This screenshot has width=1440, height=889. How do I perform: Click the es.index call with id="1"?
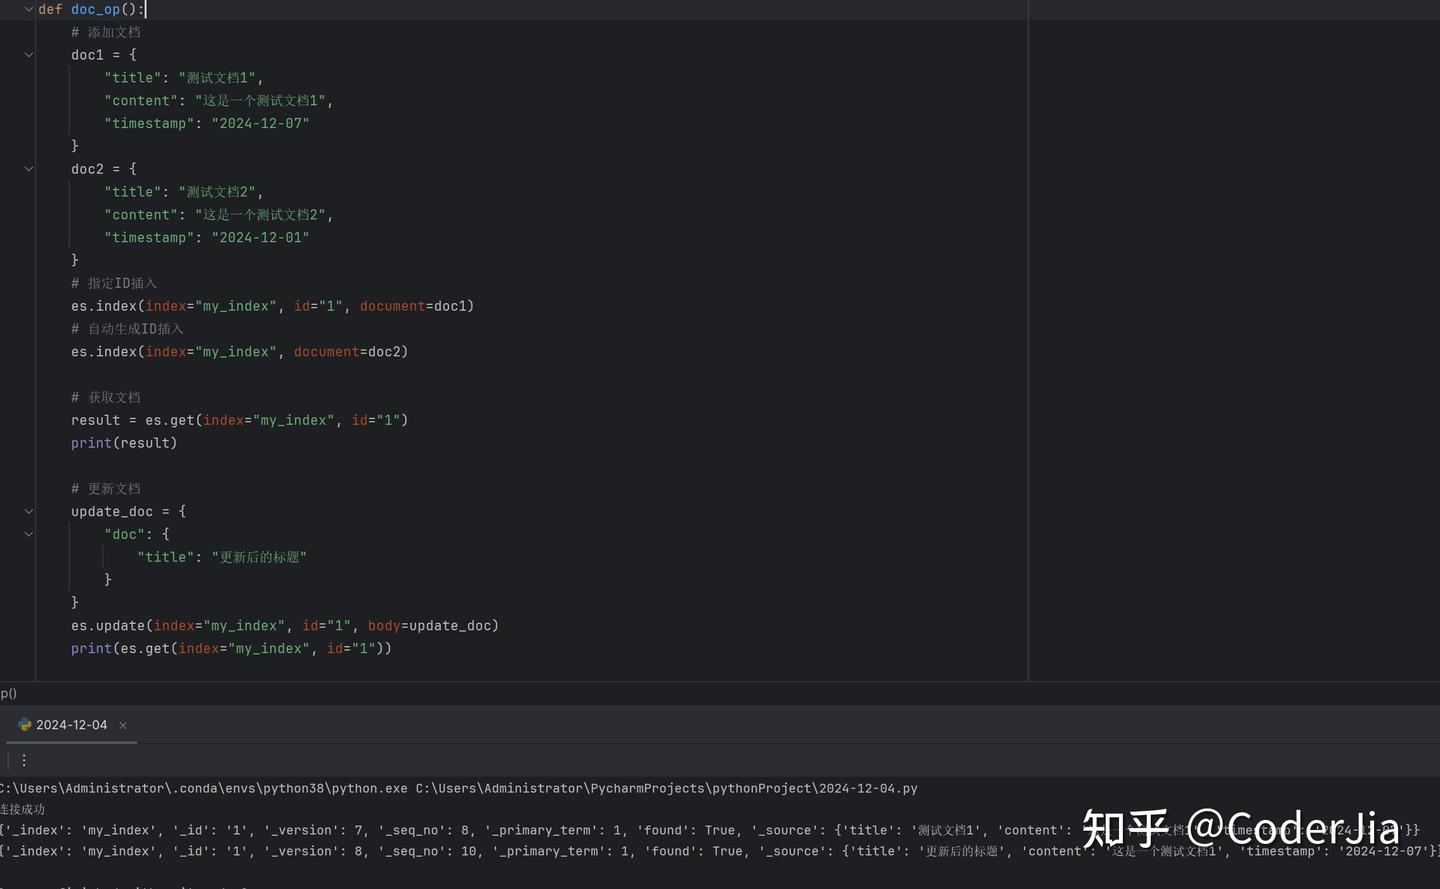(270, 305)
